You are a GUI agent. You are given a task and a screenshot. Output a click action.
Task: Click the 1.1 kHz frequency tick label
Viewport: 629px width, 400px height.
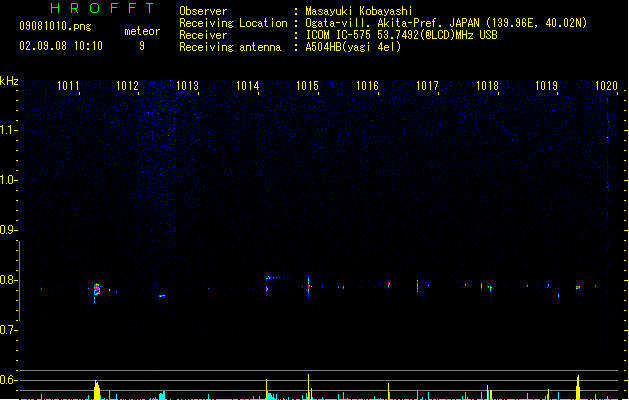pos(8,130)
